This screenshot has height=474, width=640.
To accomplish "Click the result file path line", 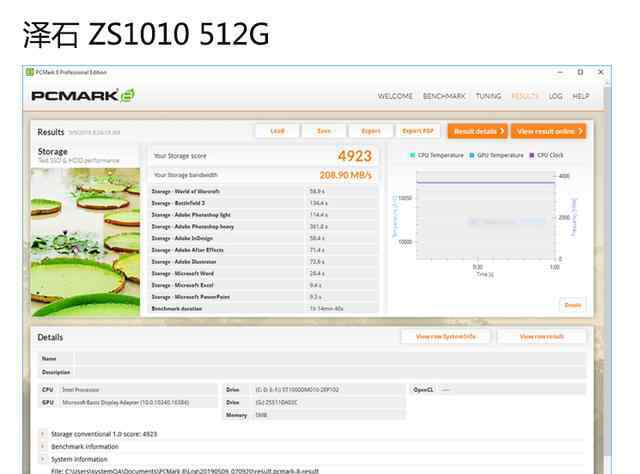I will tap(184, 471).
